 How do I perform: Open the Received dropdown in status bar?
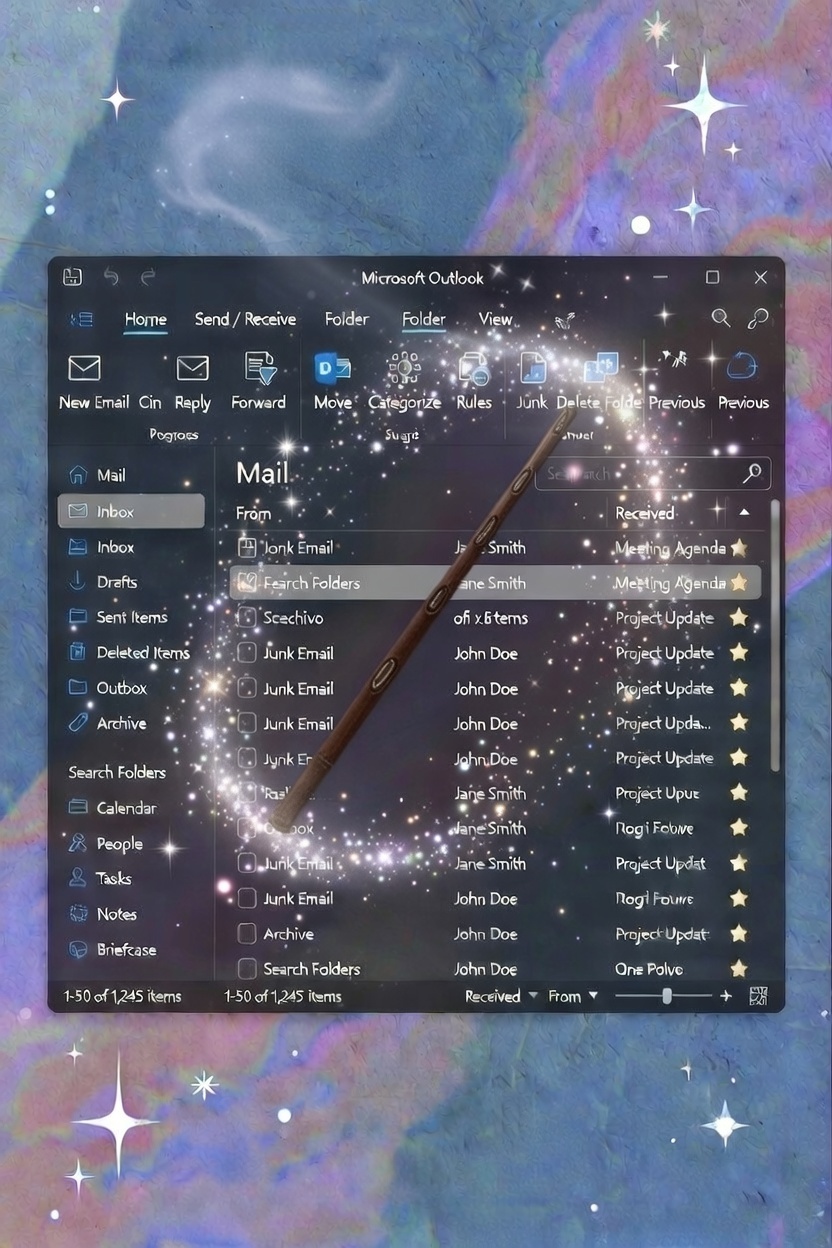pos(501,996)
